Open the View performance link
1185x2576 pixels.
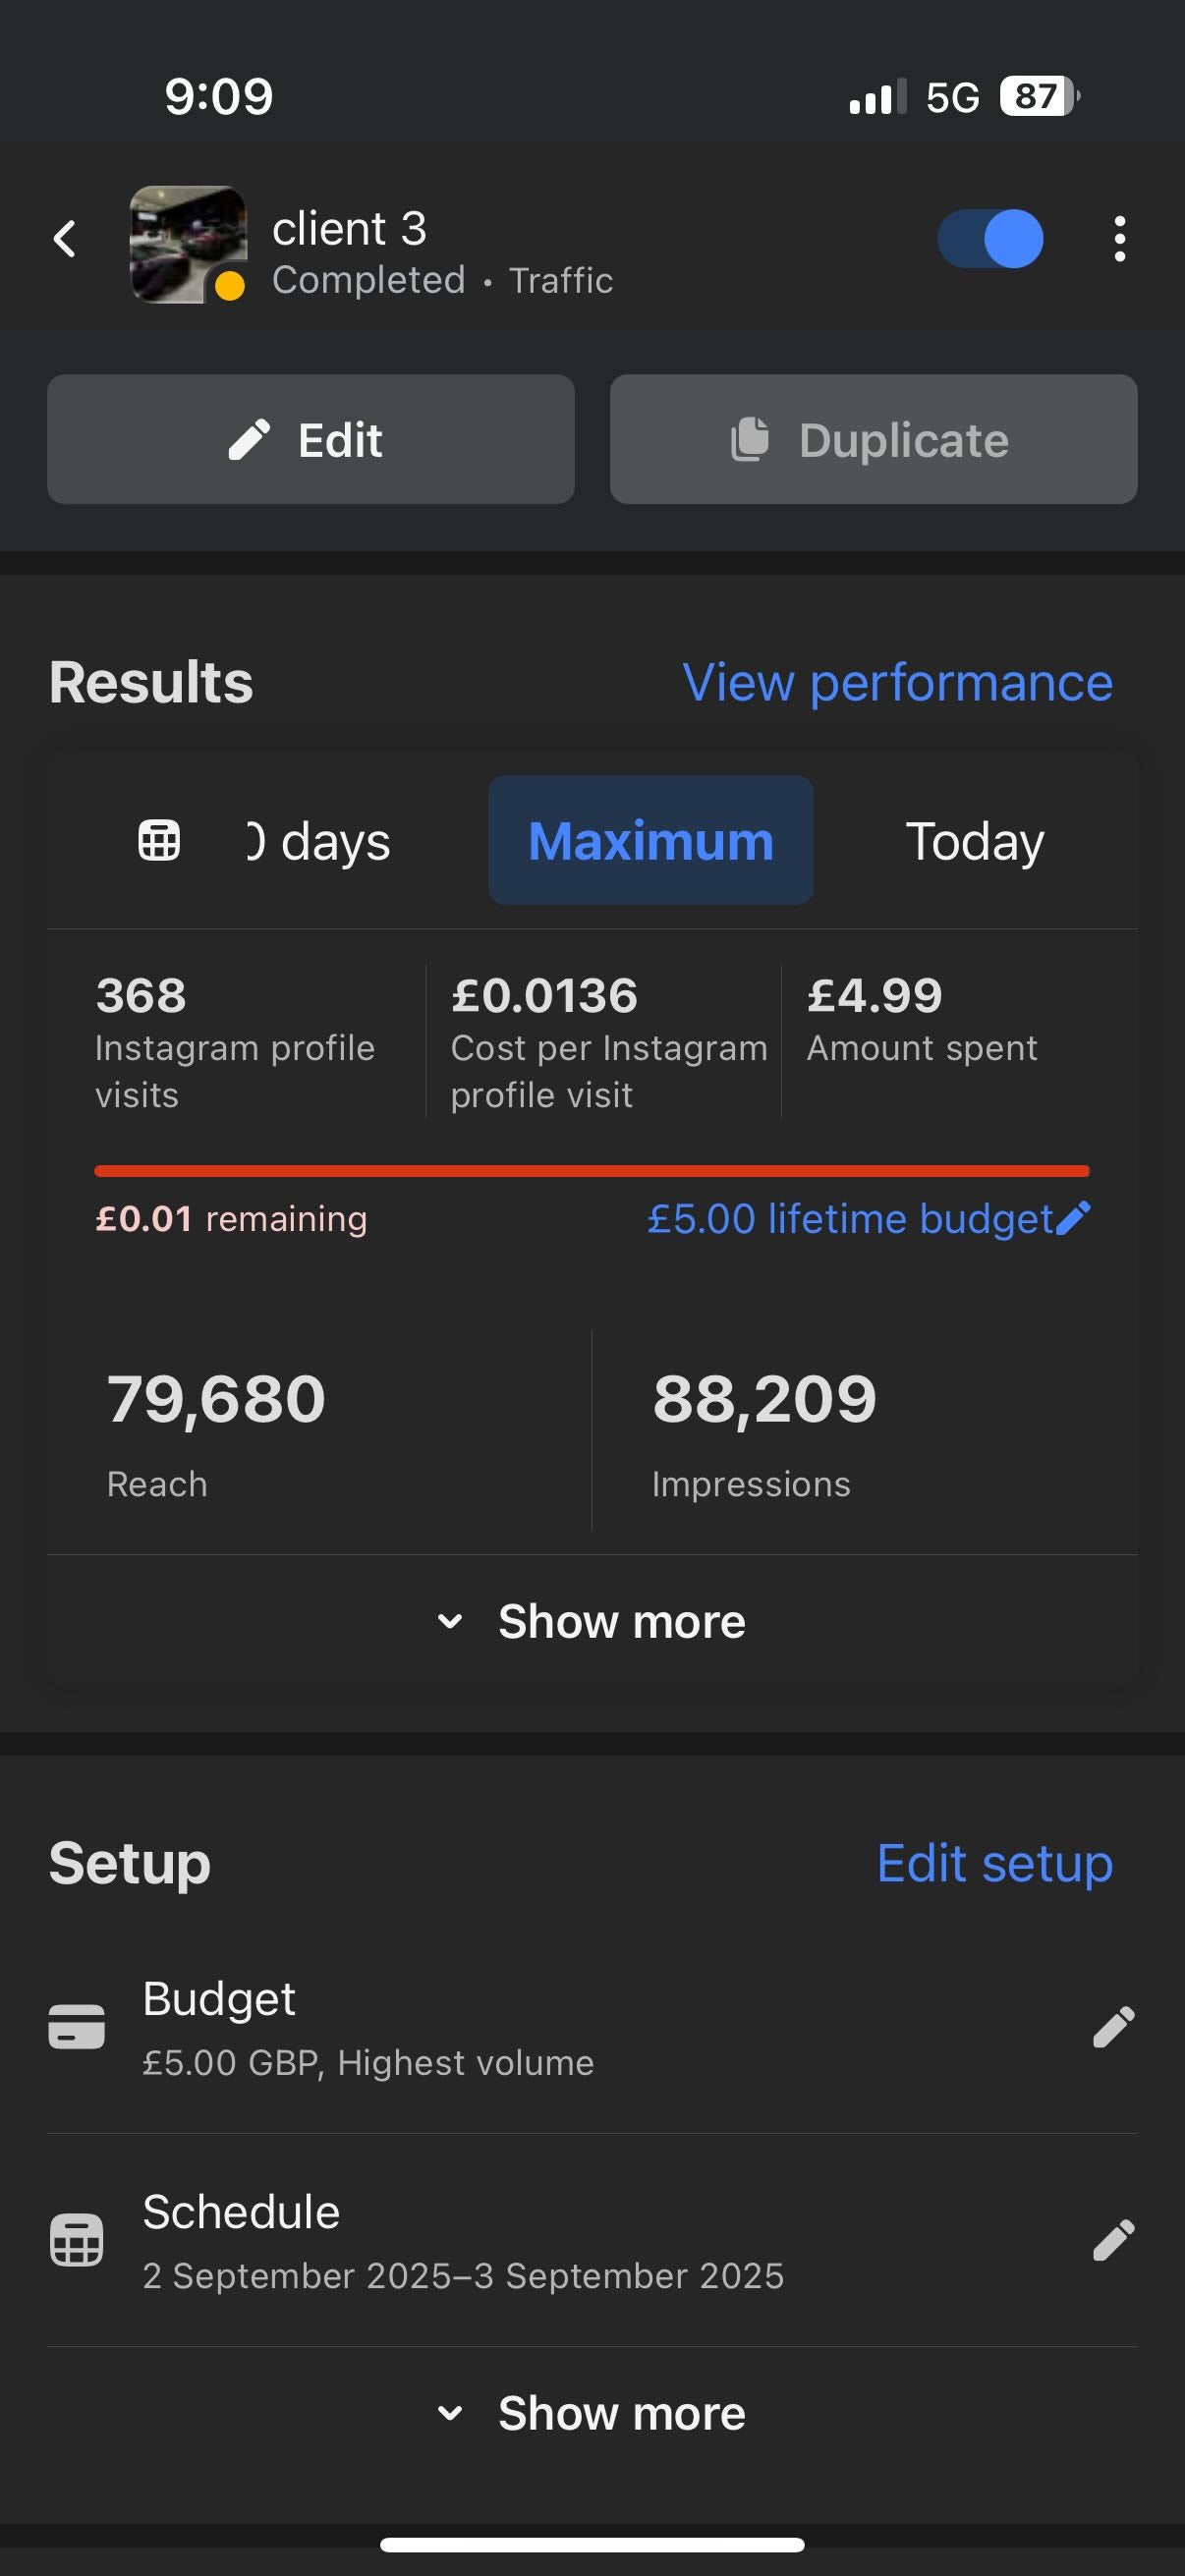pos(897,683)
